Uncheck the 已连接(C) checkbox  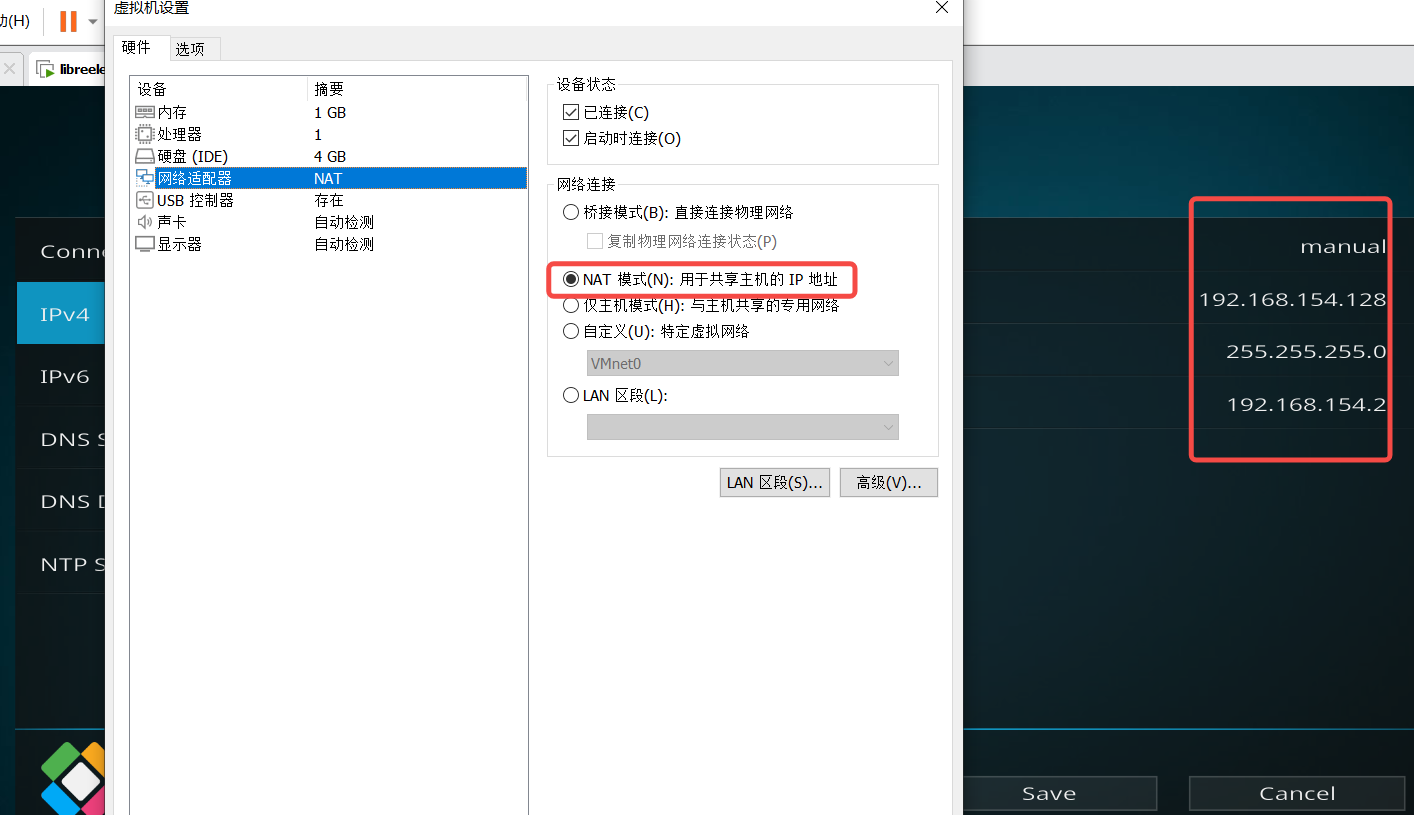click(571, 113)
